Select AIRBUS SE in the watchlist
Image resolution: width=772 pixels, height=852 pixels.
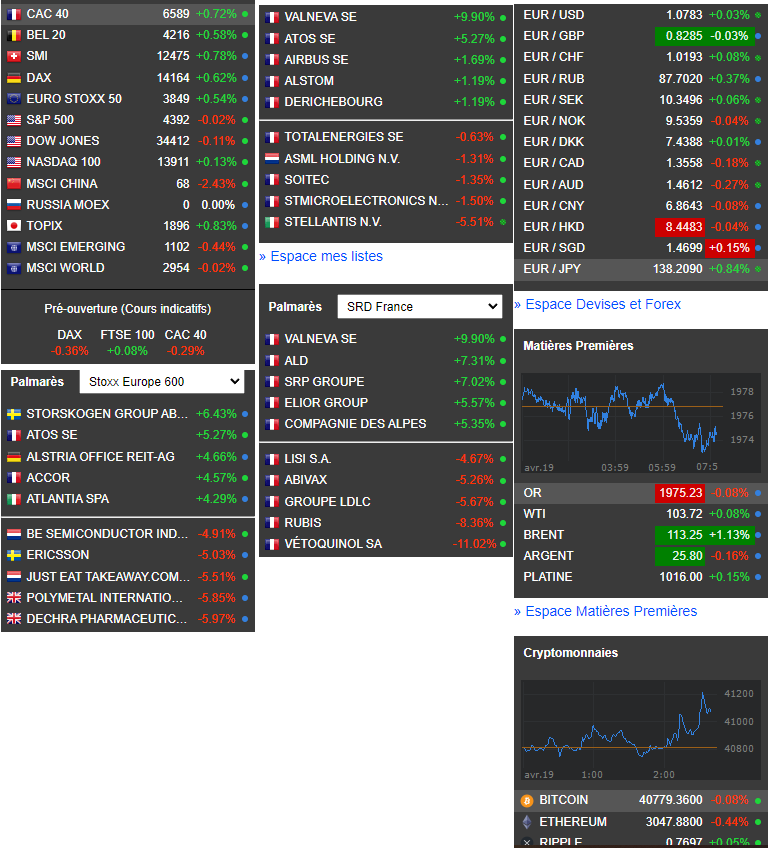pos(386,60)
